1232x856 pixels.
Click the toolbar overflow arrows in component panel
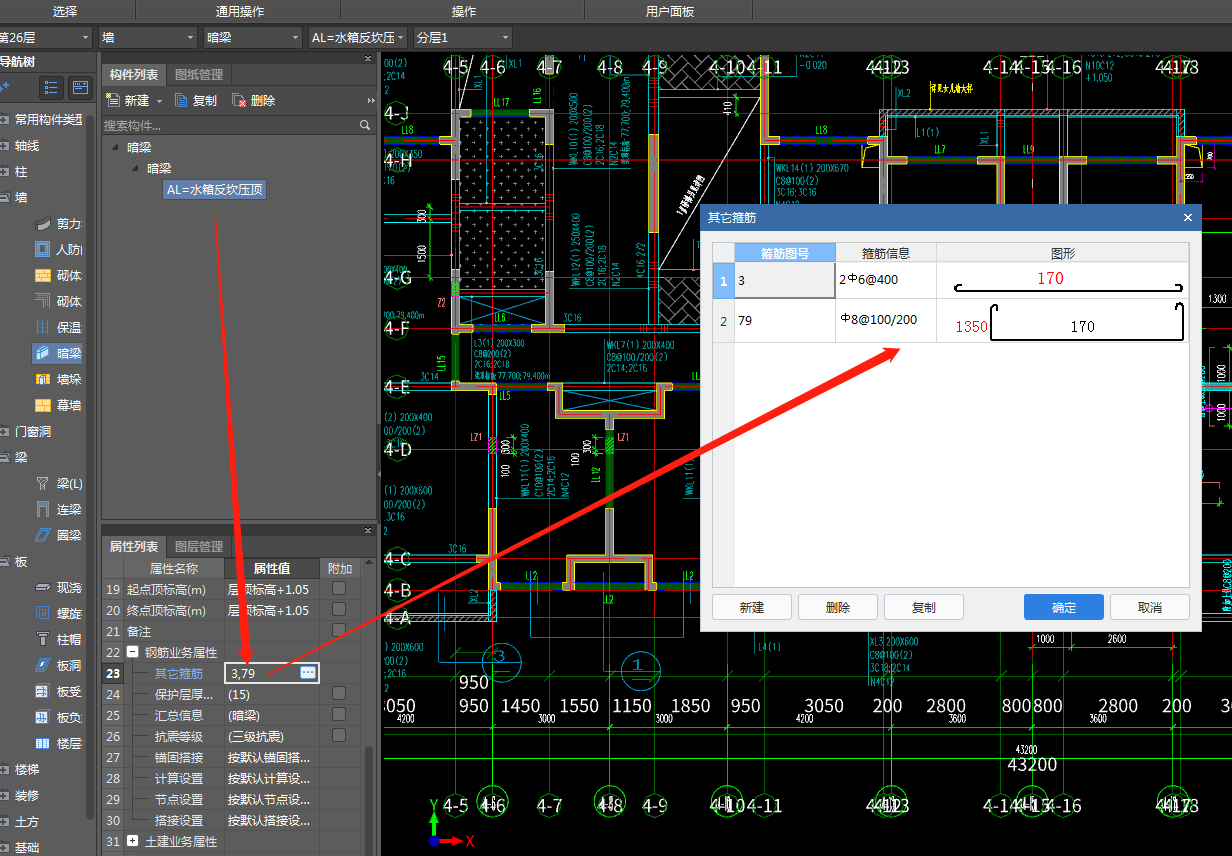coord(371,101)
